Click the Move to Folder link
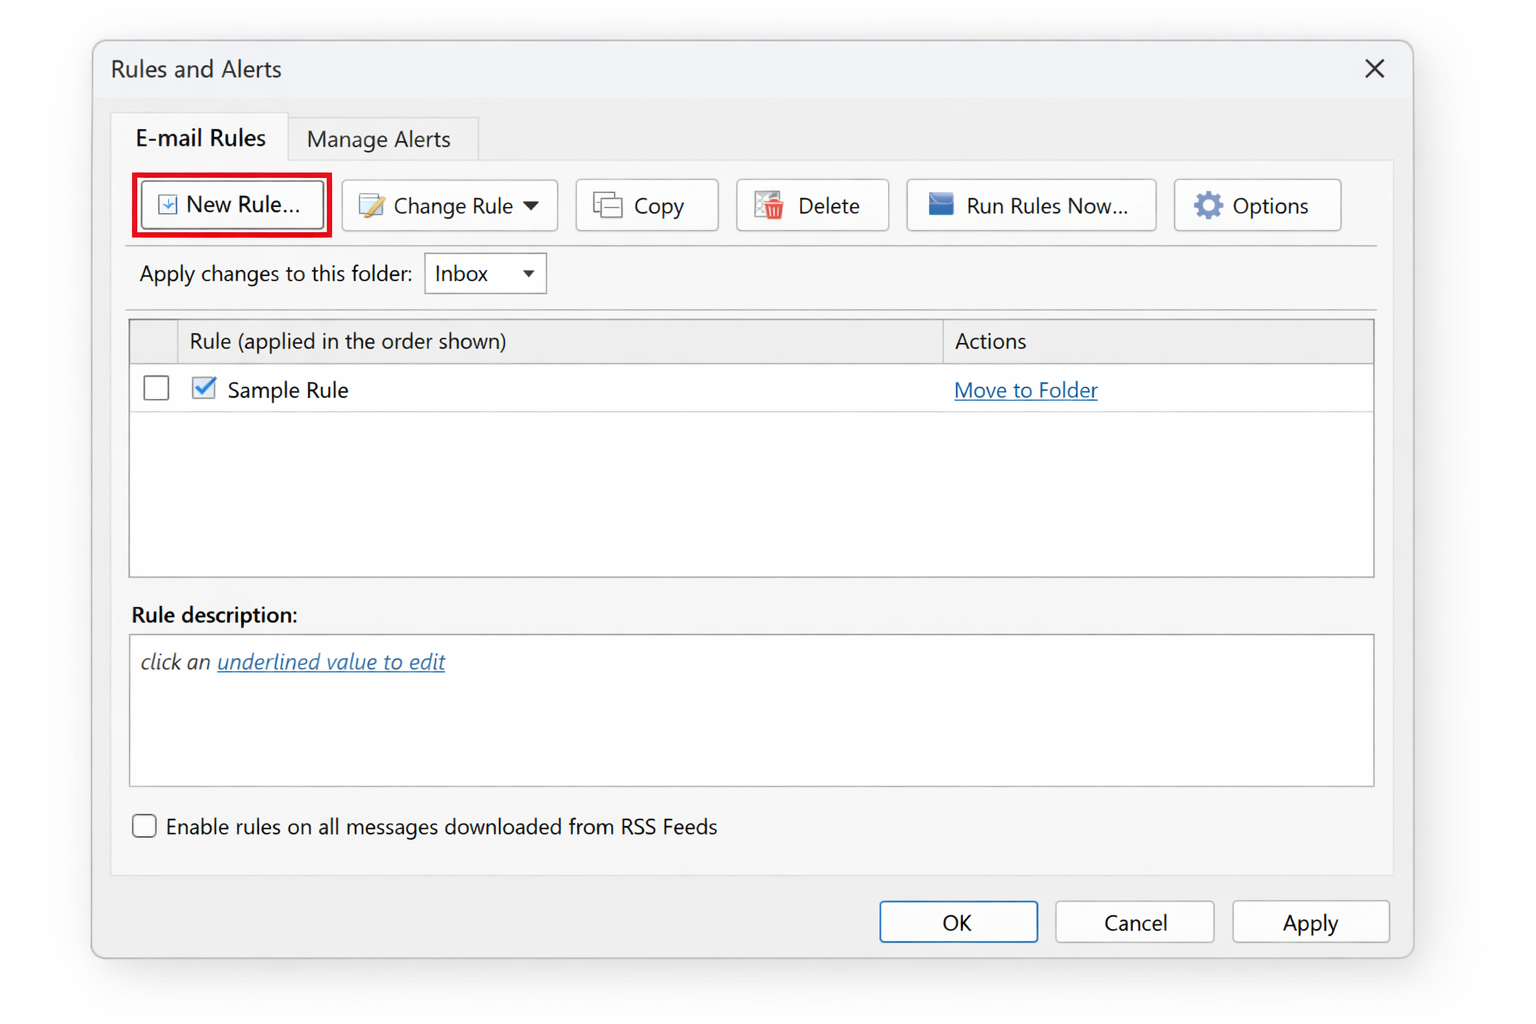1536x1024 pixels. 1025,390
